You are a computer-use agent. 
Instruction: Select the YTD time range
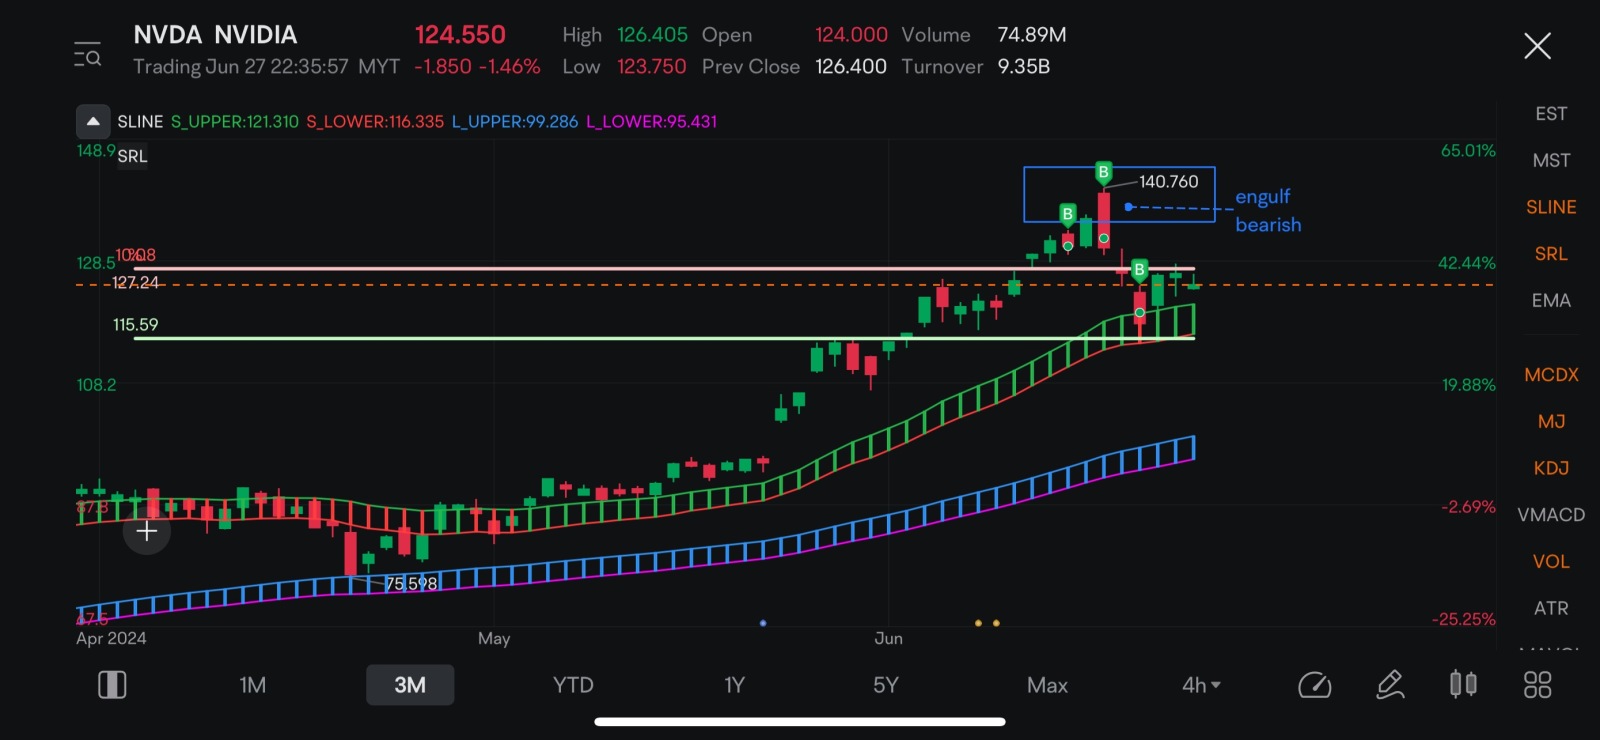(x=573, y=685)
